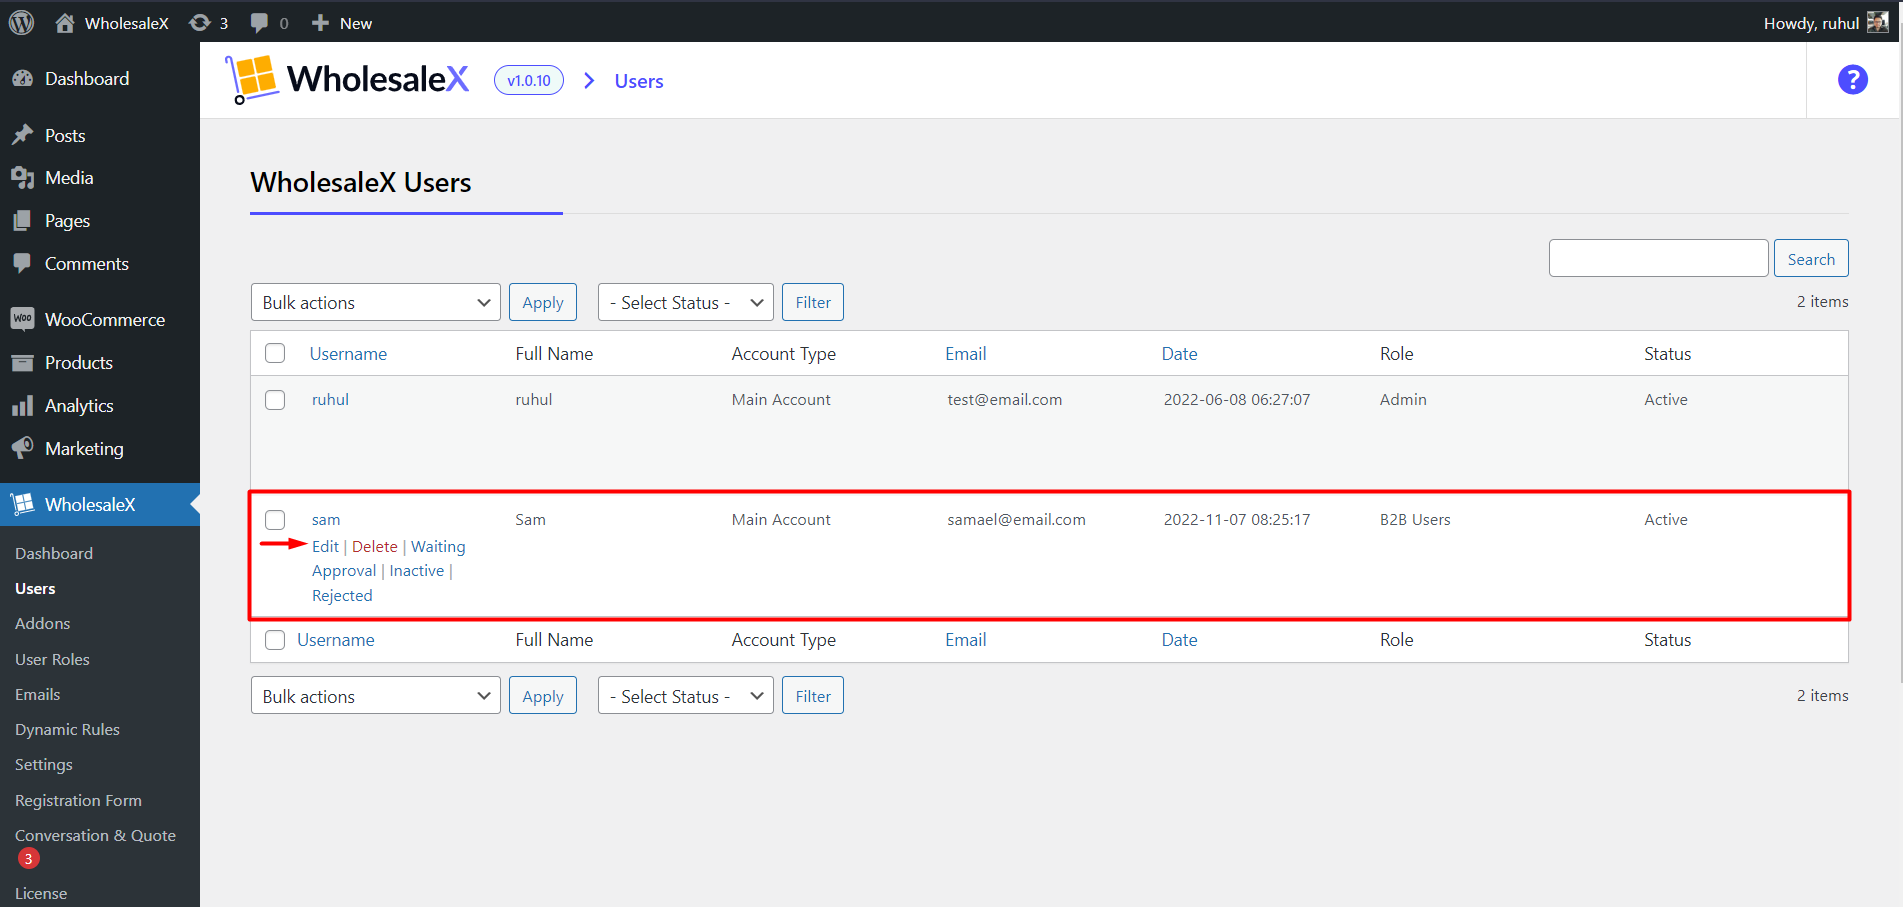Viewport: 1903px width, 907px height.
Task: Click the Delete link for sam
Action: pyautogui.click(x=375, y=547)
